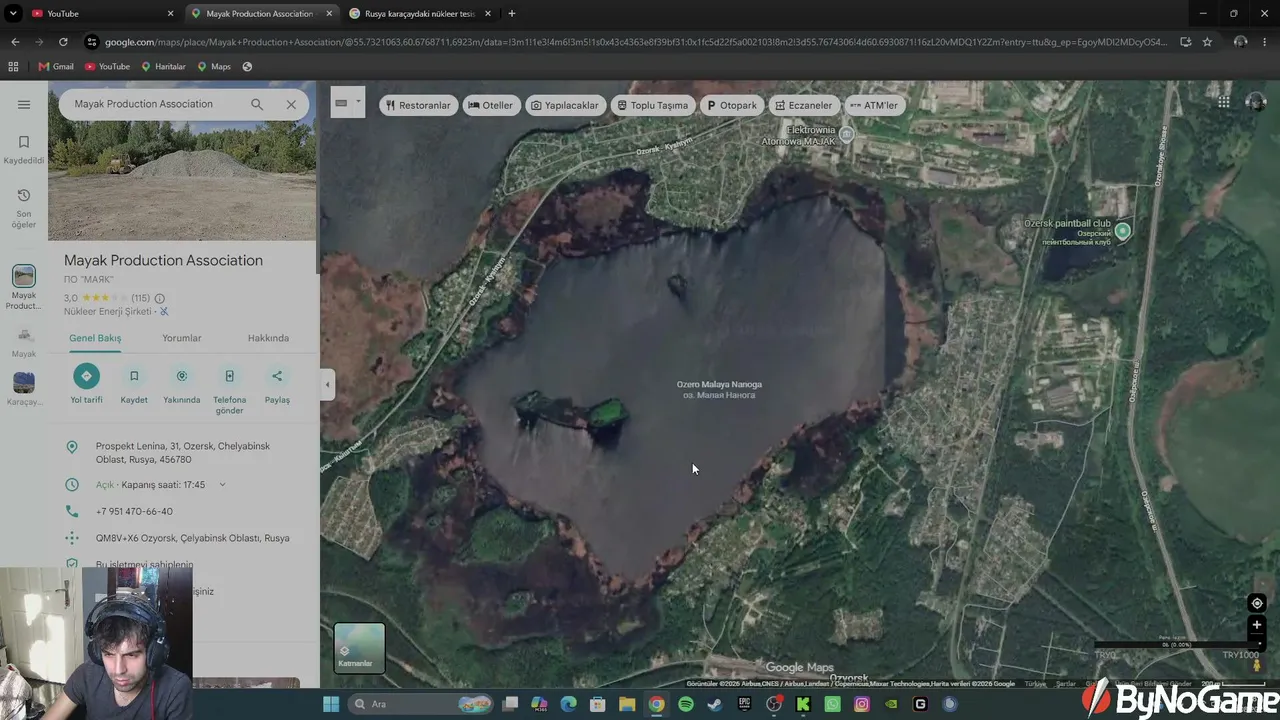
Task: Filter by Otopark chip
Action: coord(732,105)
